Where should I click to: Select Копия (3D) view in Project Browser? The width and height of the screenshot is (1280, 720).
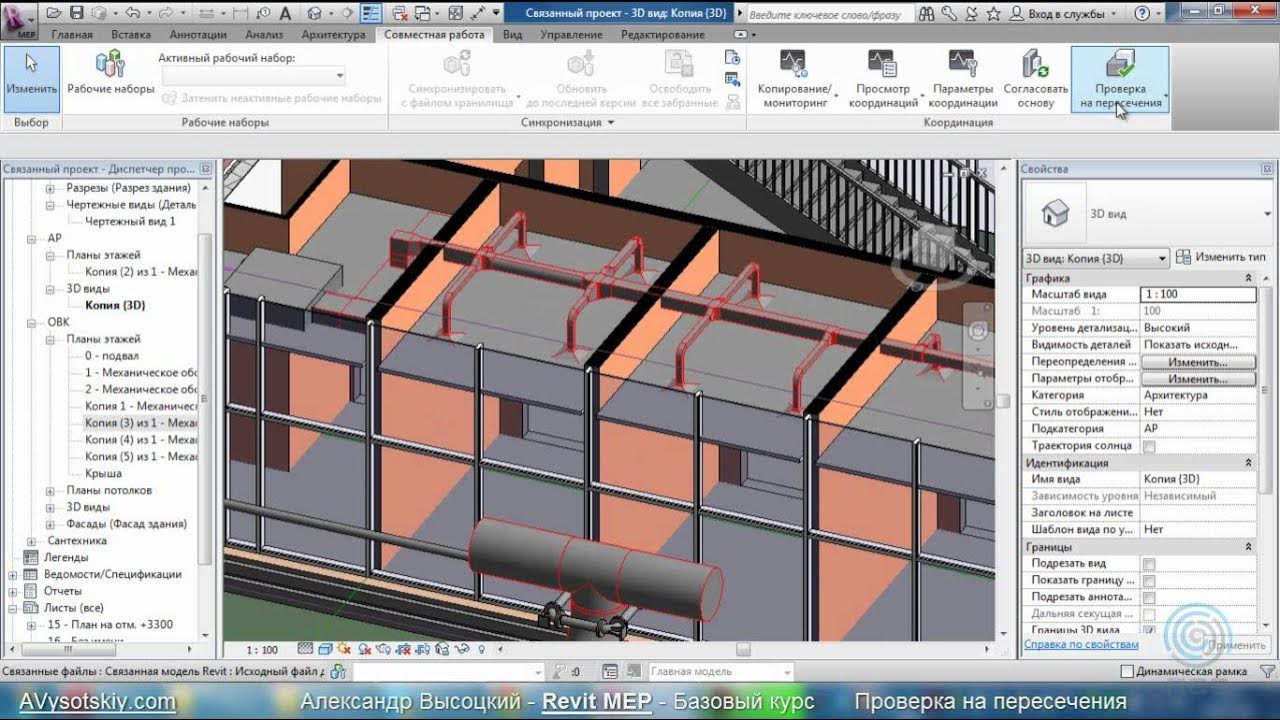click(x=115, y=305)
